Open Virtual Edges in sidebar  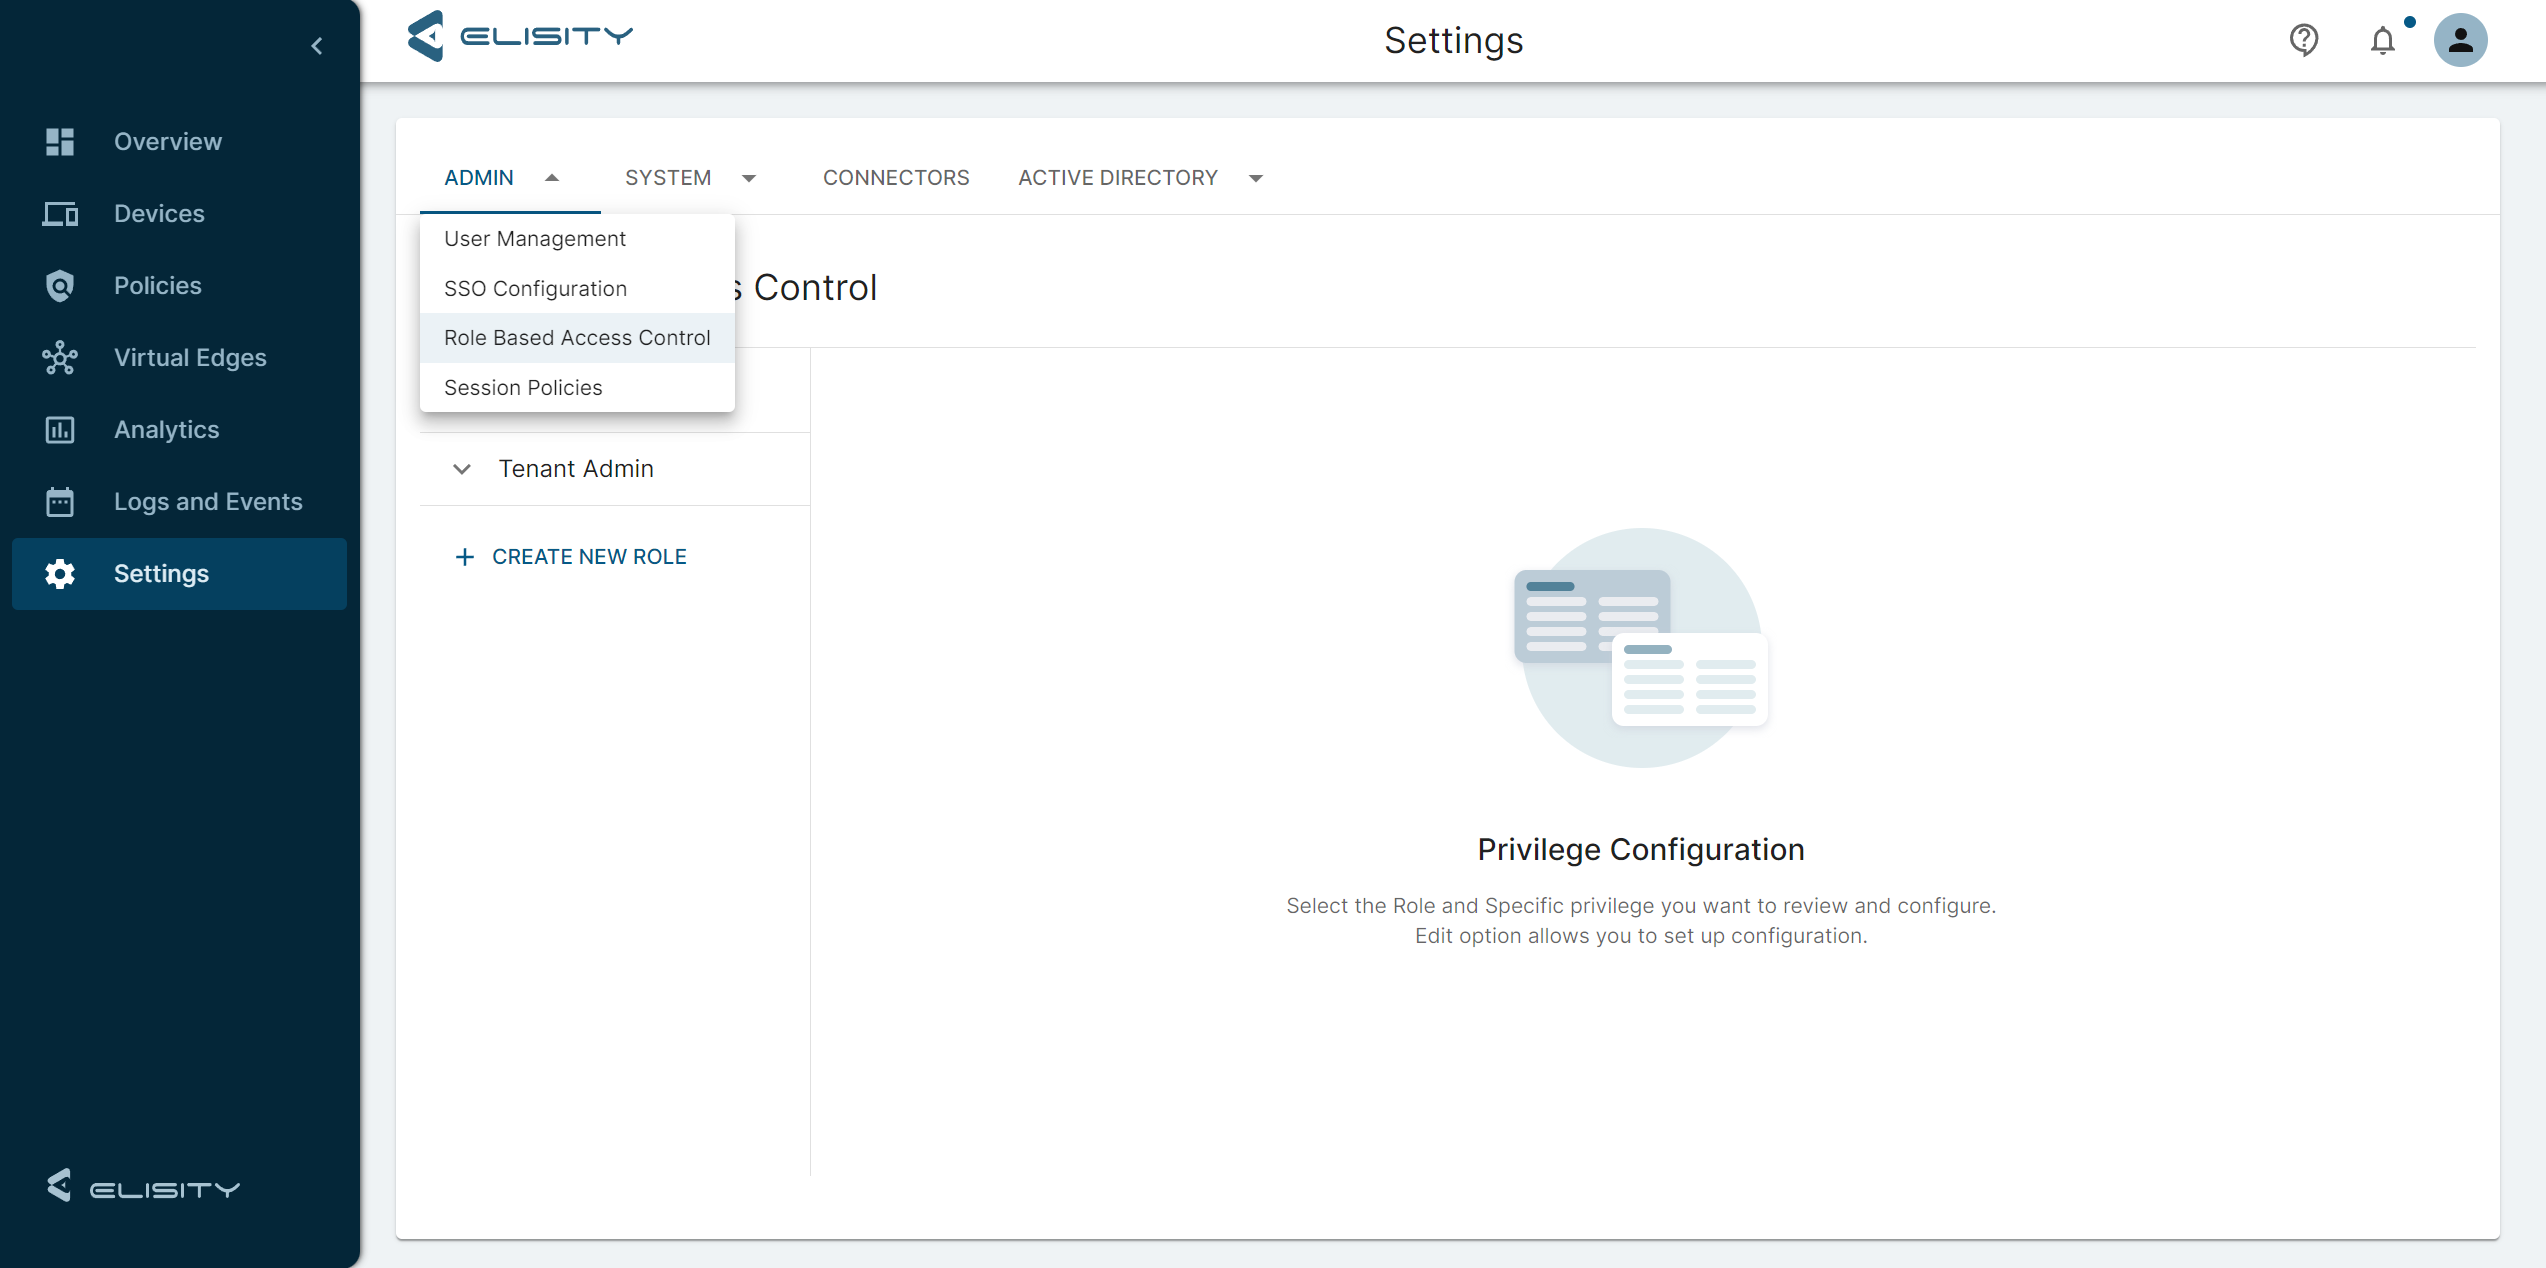click(190, 358)
